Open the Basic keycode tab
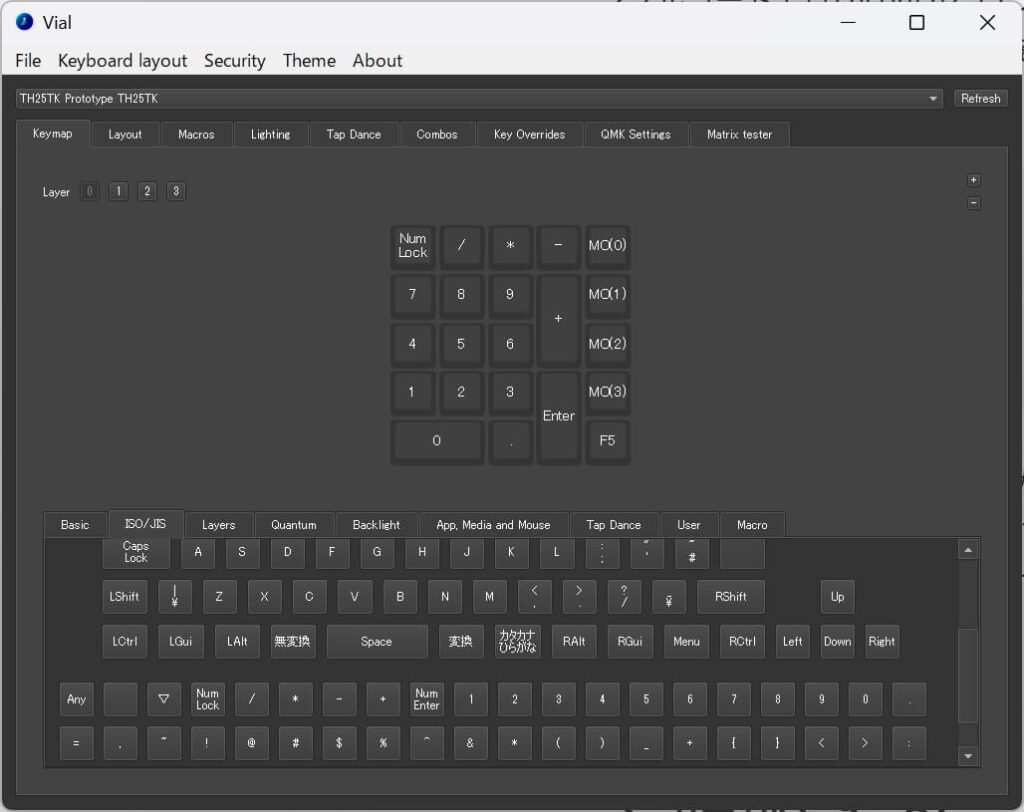The image size is (1024, 812). click(x=75, y=525)
